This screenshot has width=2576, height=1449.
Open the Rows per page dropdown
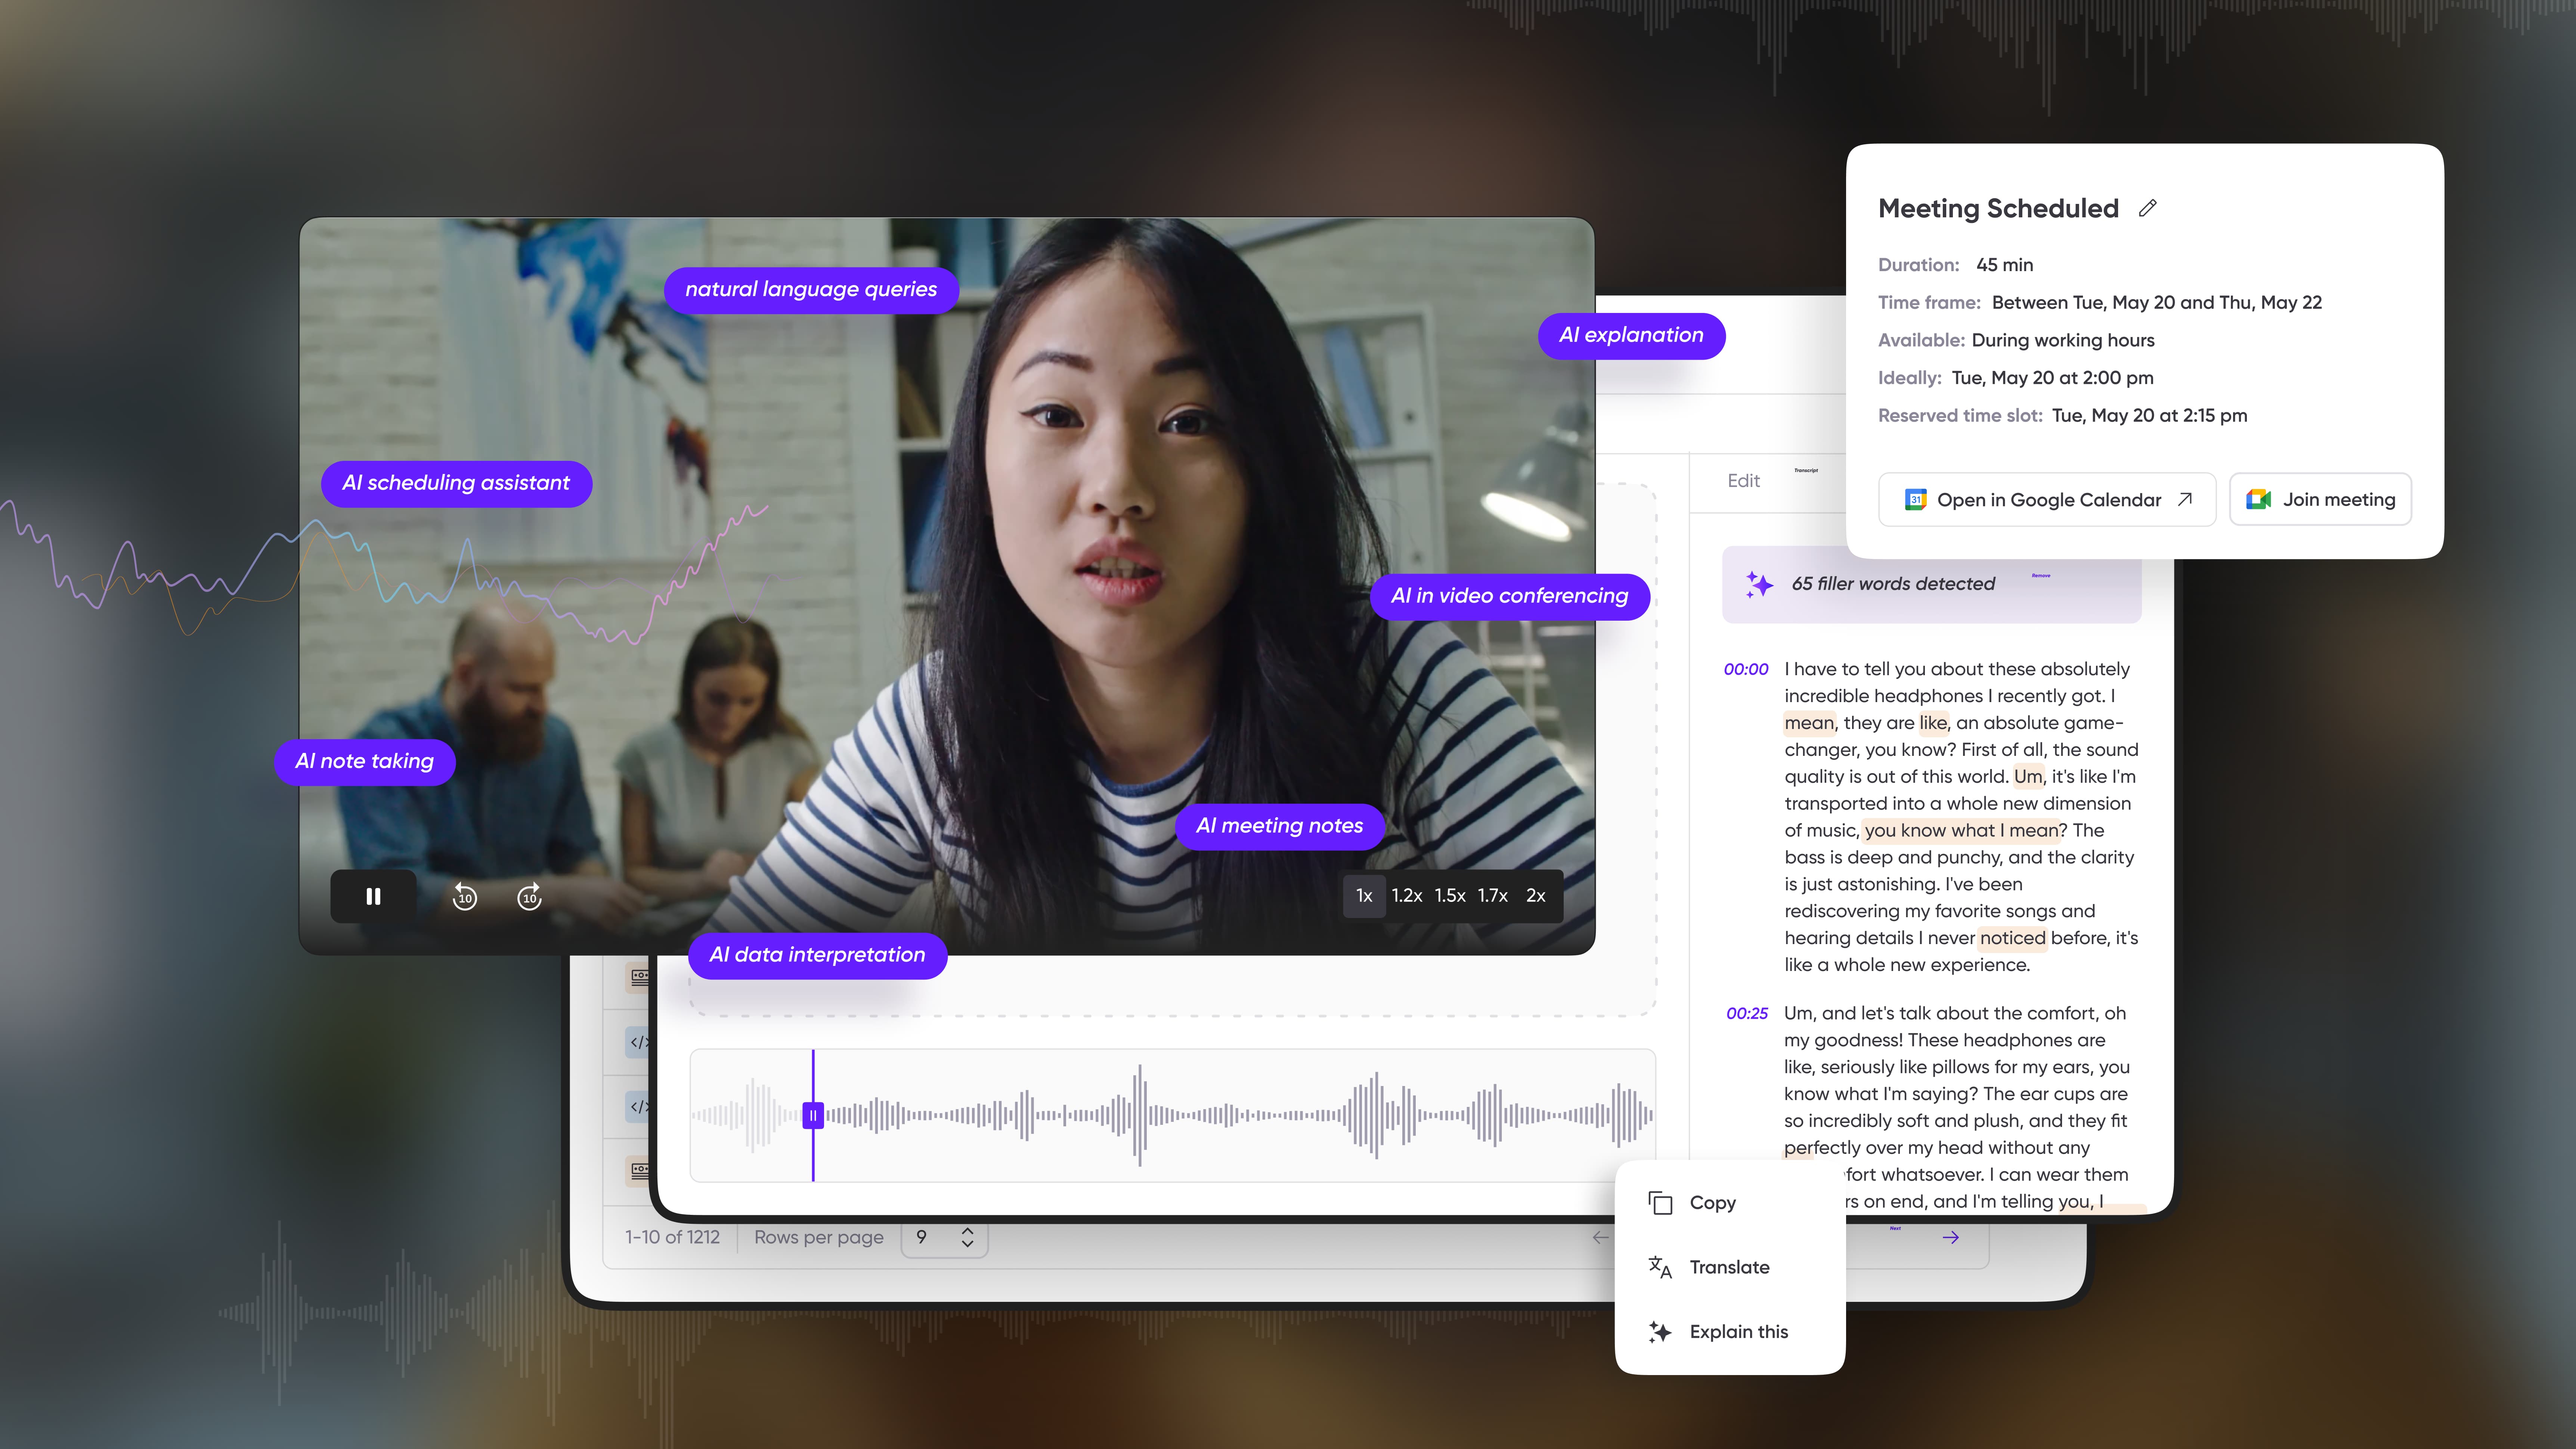click(x=944, y=1238)
